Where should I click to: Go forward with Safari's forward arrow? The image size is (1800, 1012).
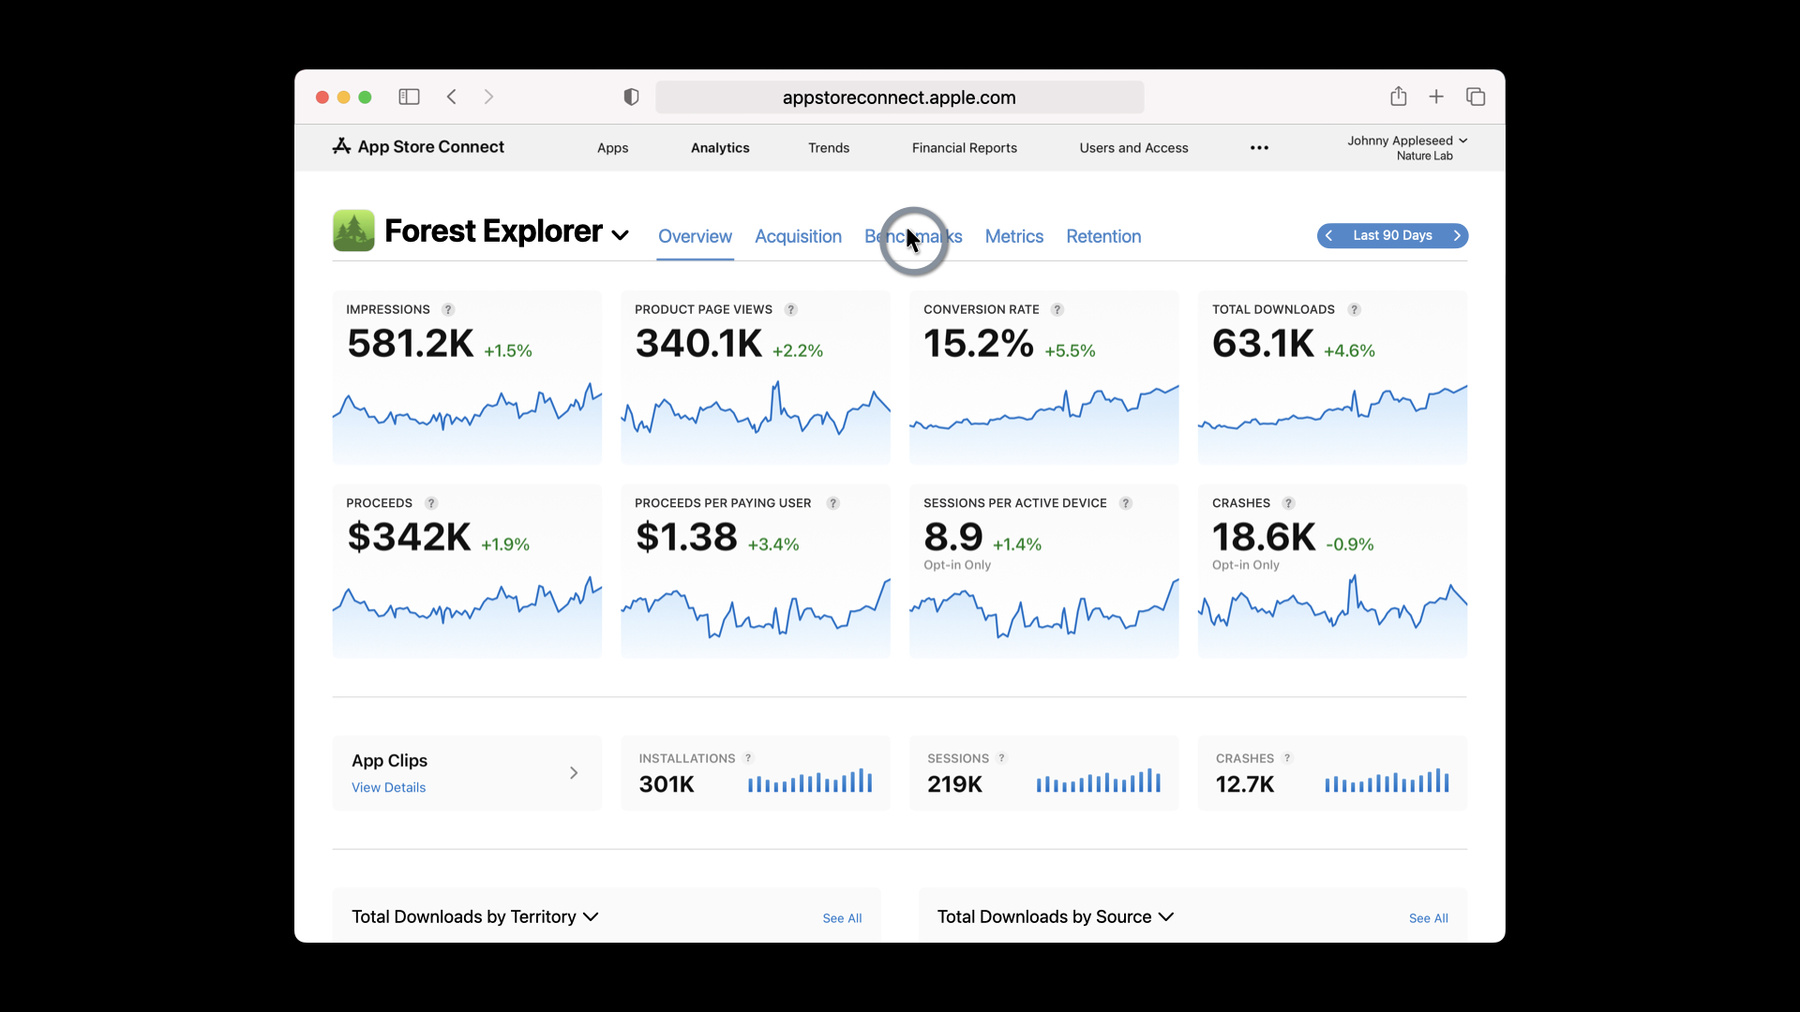(488, 97)
